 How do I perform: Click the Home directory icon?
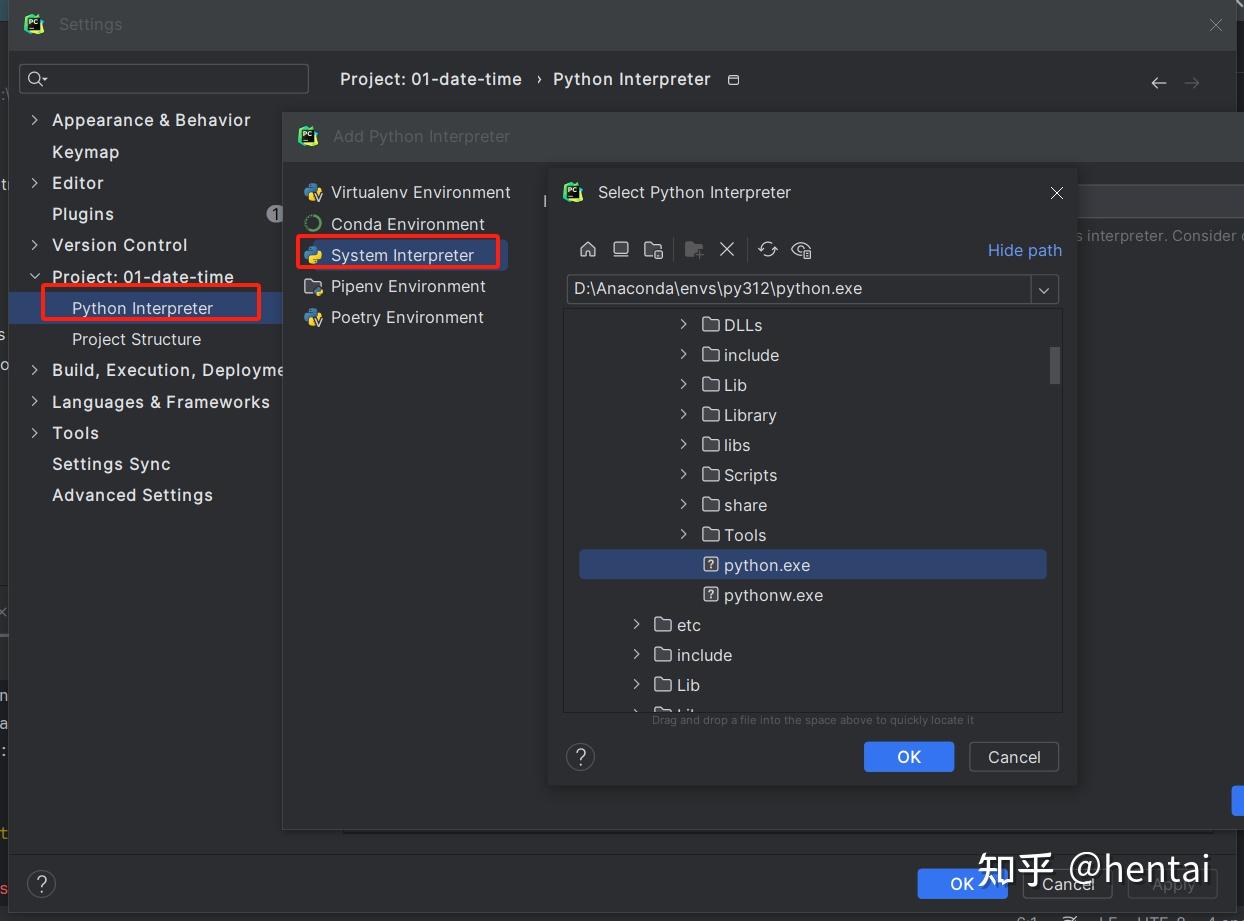point(588,250)
